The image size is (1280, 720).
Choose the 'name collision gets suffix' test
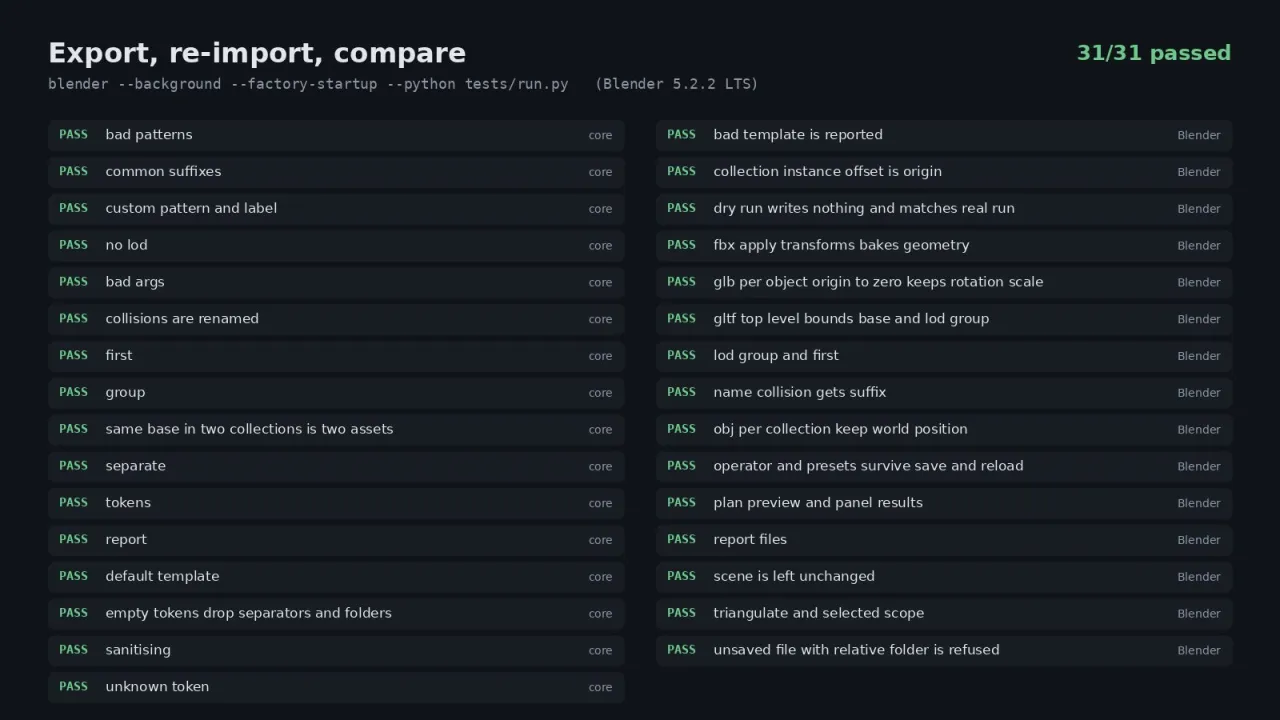coord(944,393)
